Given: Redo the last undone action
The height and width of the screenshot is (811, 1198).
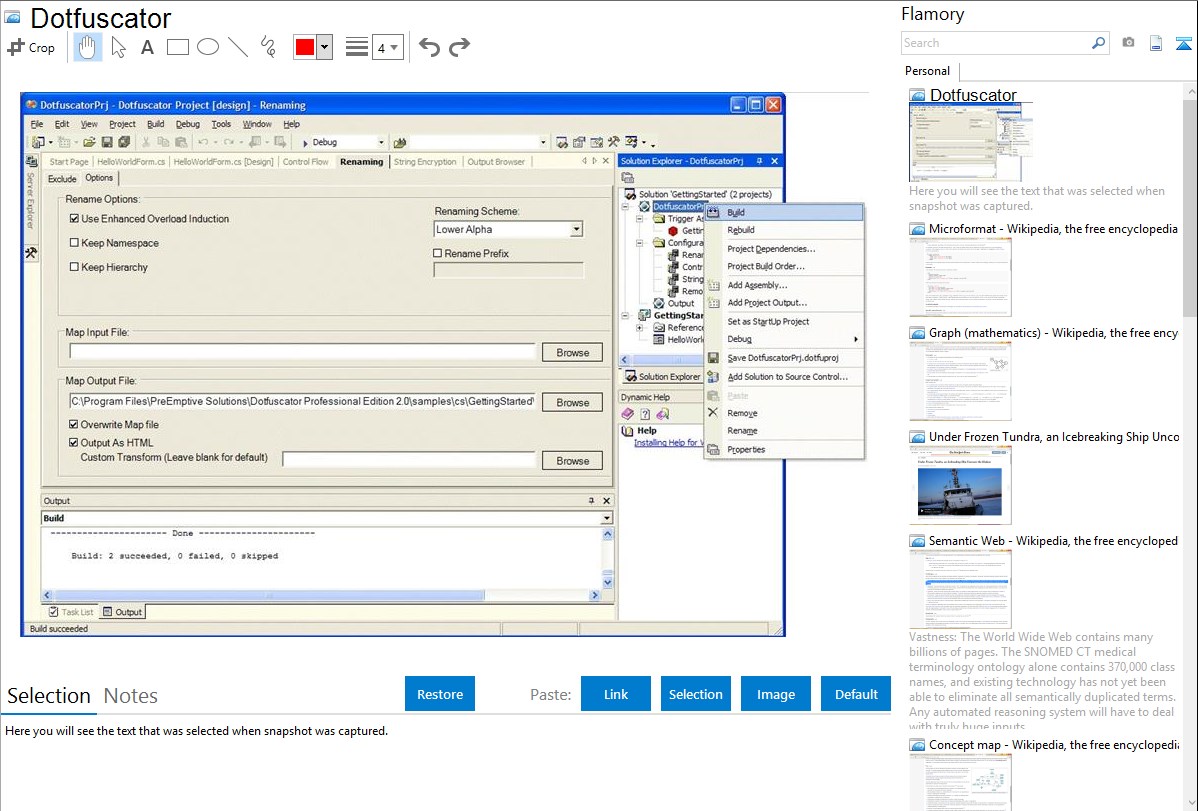Looking at the screenshot, I should [459, 47].
